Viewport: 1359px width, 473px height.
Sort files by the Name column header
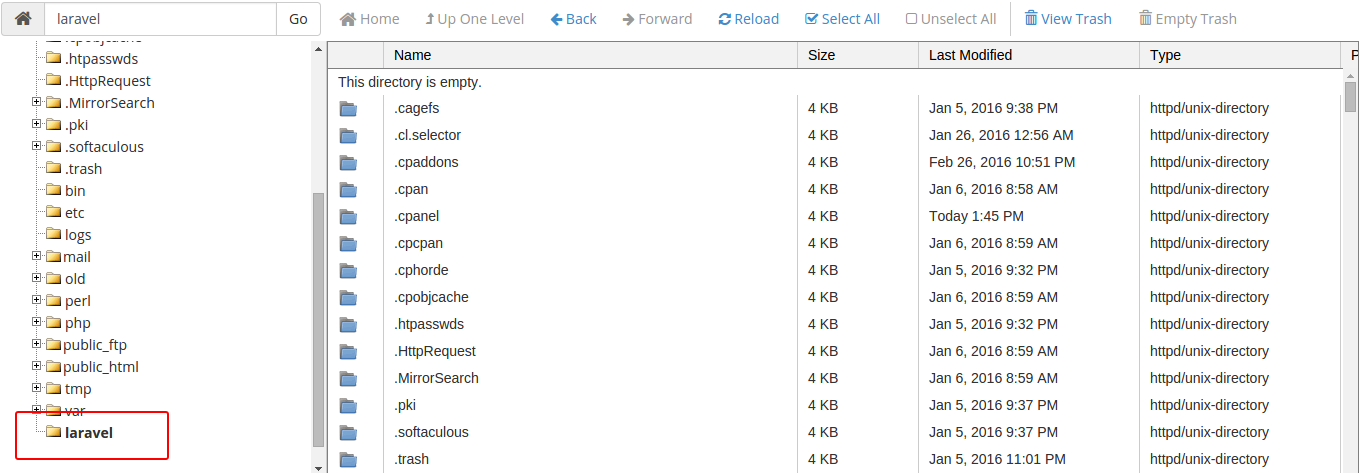[x=413, y=55]
